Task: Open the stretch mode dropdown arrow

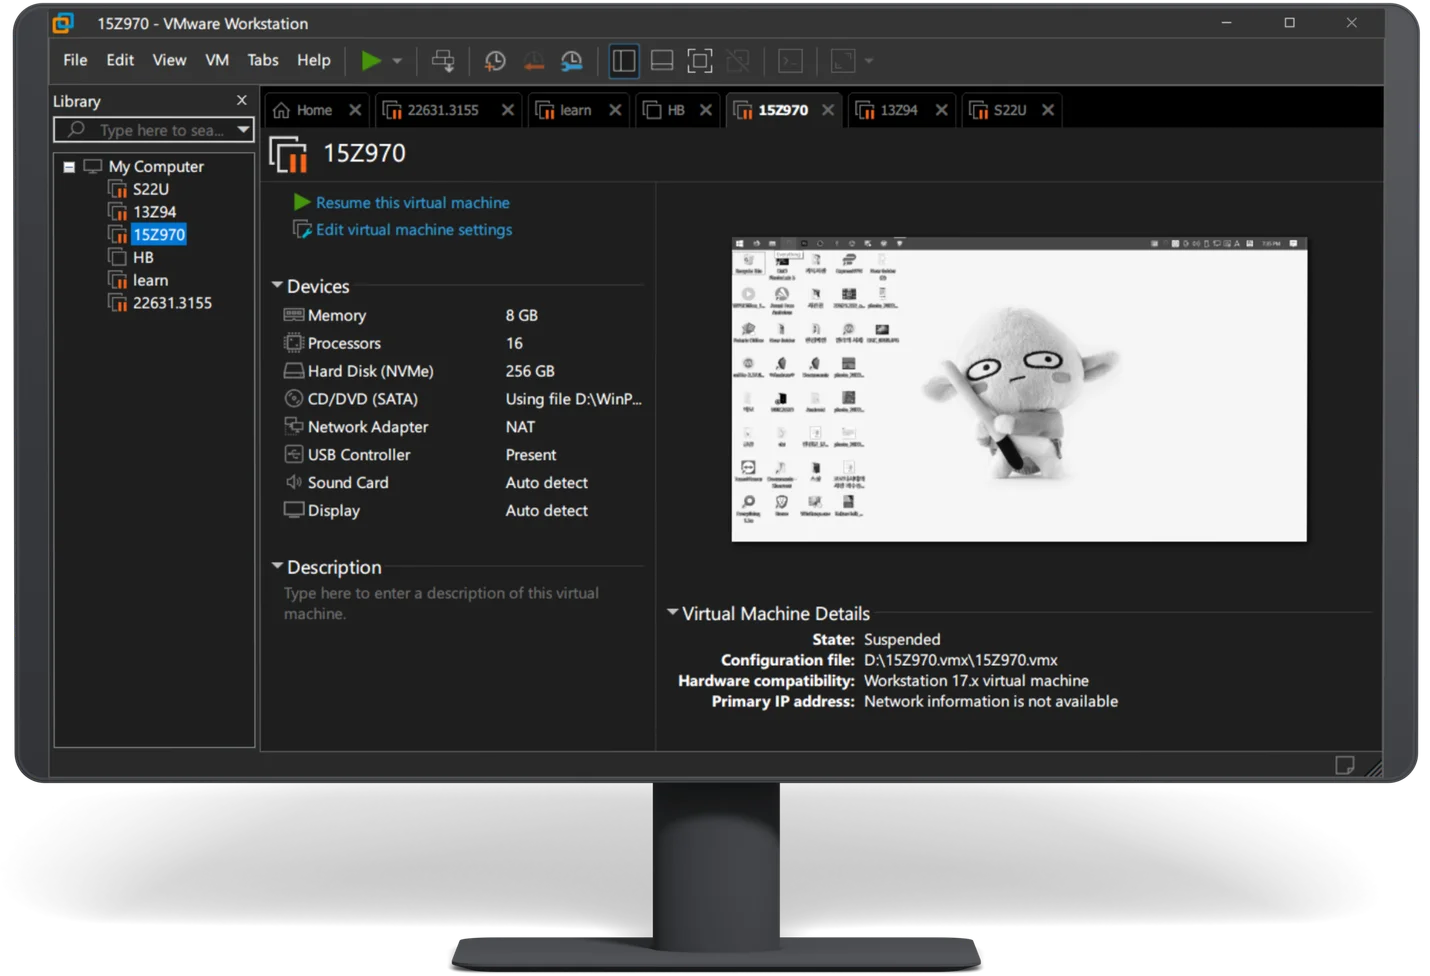Action: pos(869,61)
